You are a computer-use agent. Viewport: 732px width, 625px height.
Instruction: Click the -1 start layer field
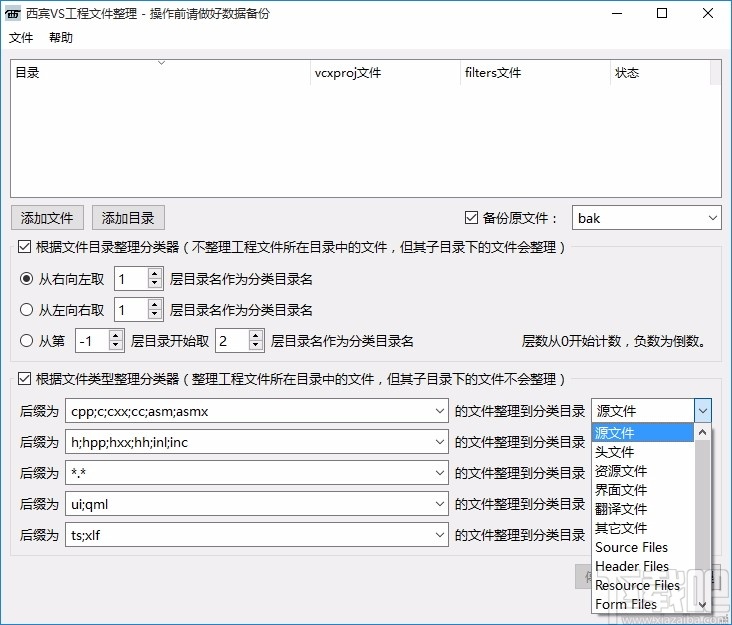92,341
